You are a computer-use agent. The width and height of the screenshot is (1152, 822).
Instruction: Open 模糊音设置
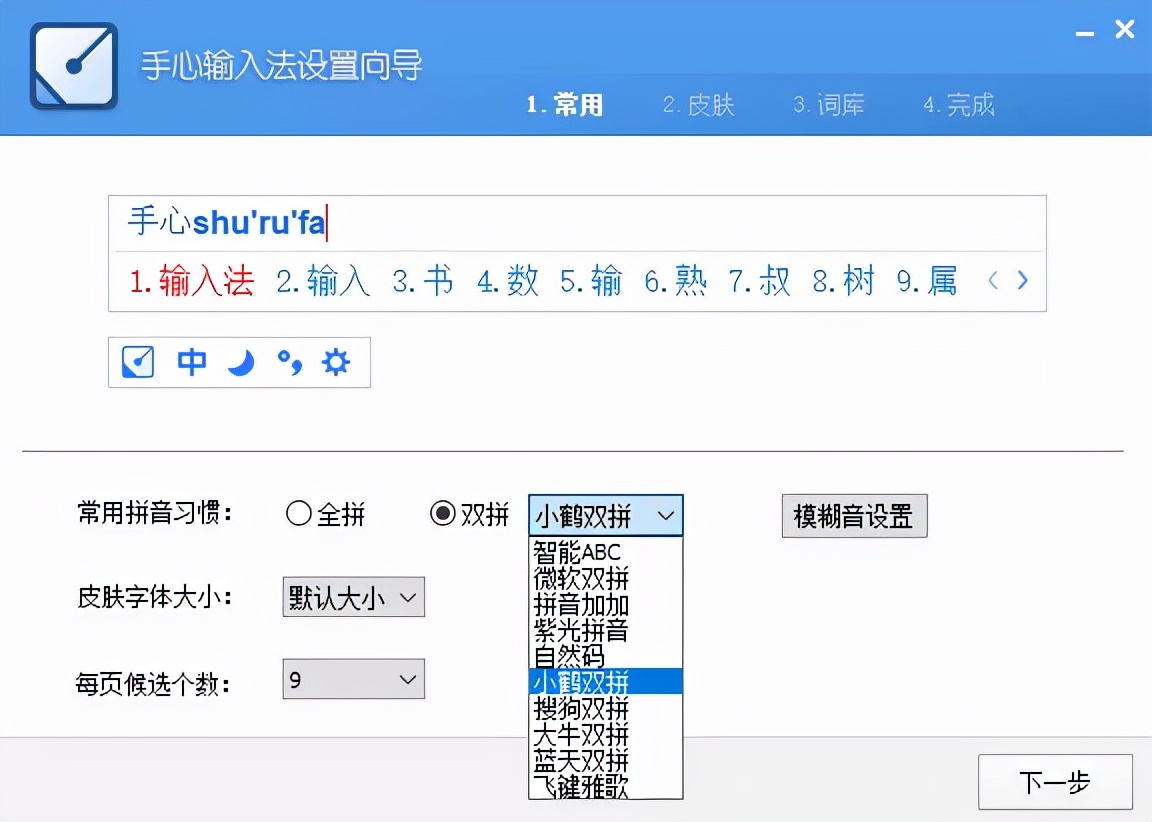(x=854, y=516)
